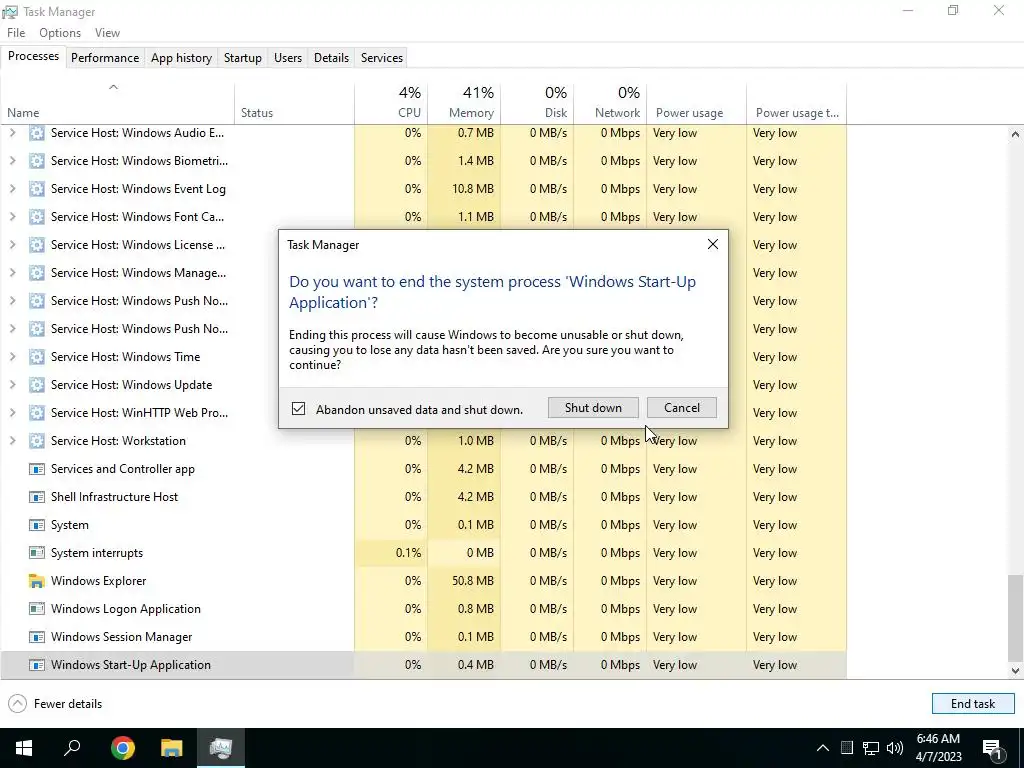Show hidden system tray icons
1024x768 pixels.
823,748
